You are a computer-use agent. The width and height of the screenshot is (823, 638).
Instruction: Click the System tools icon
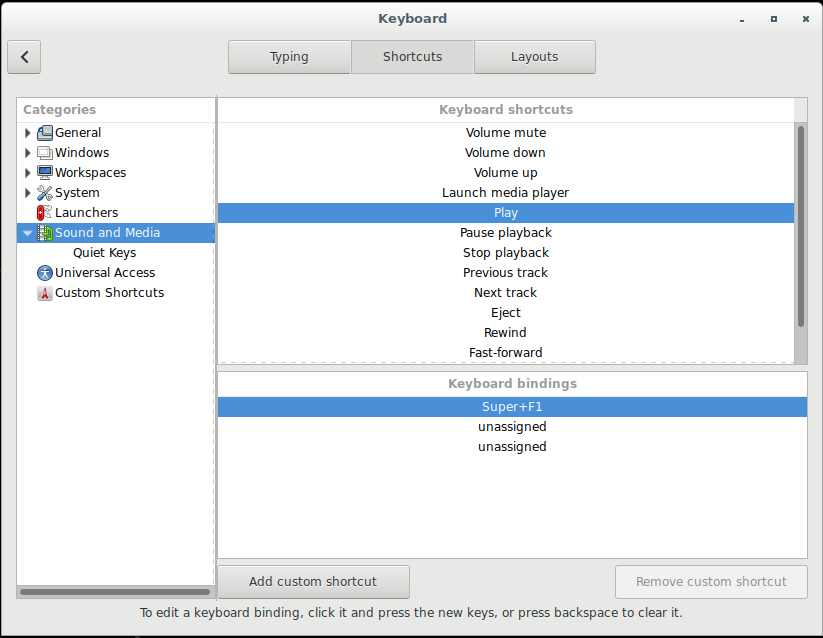point(45,193)
